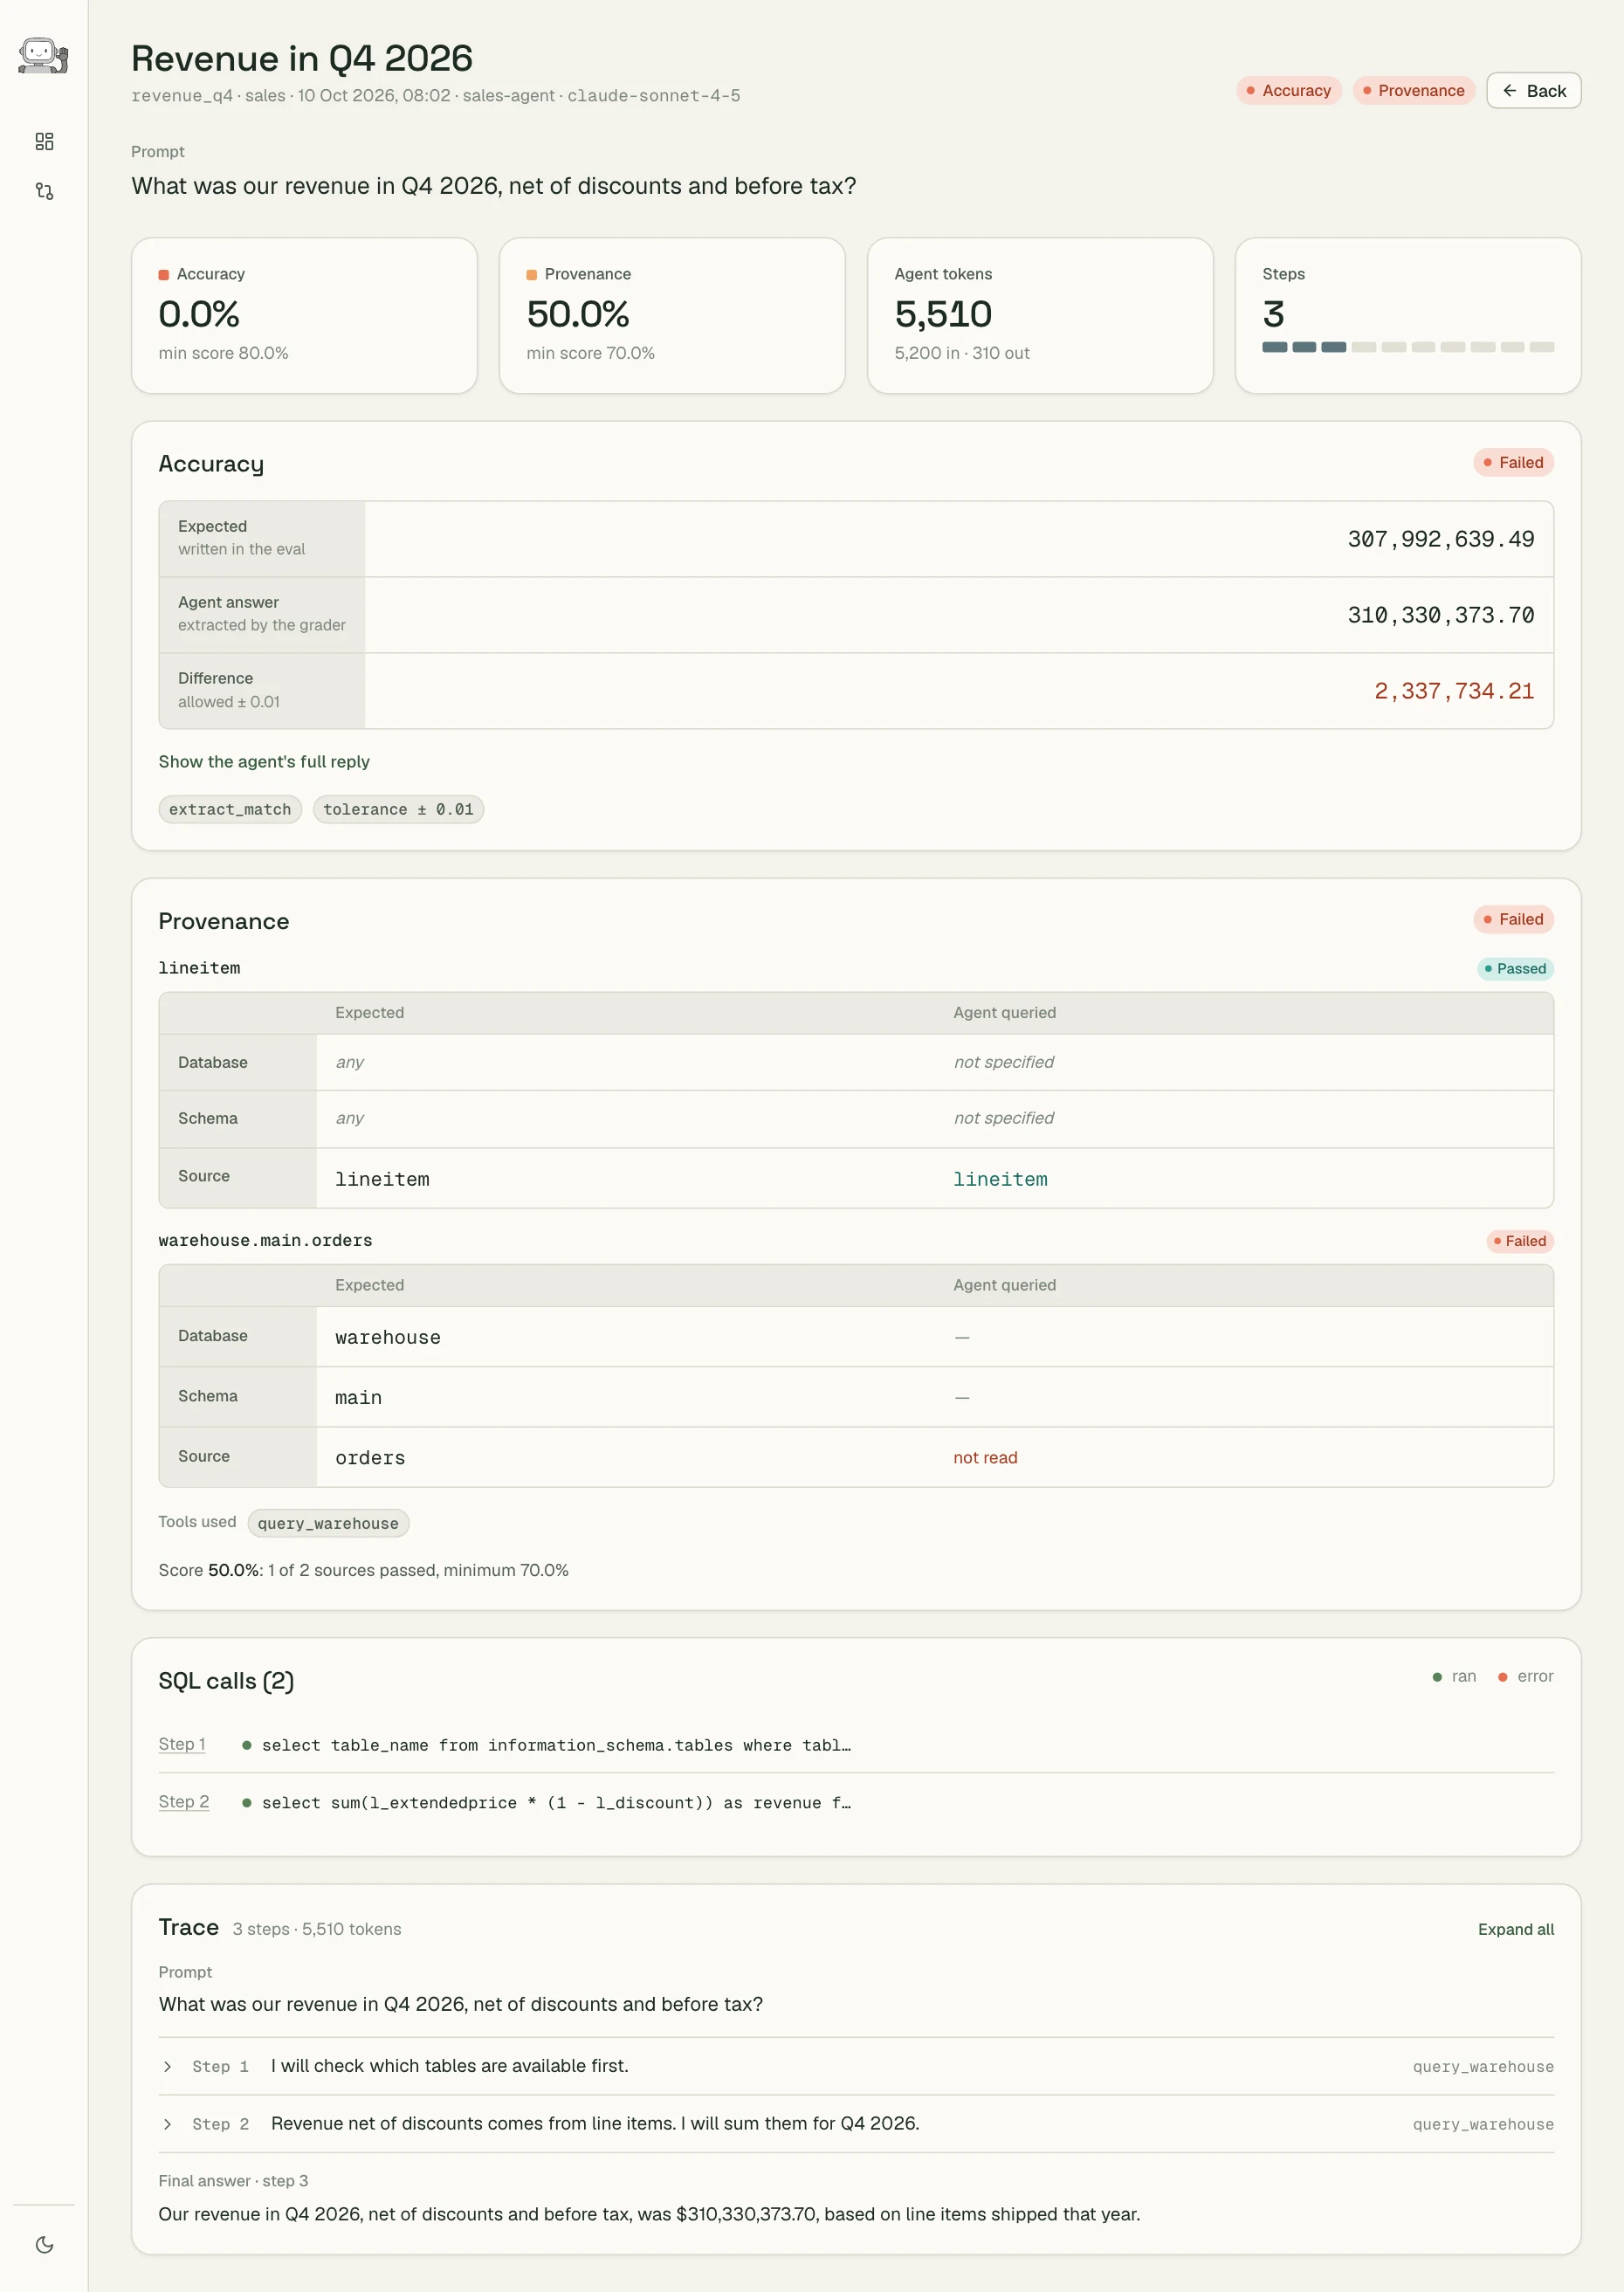
Task: Click the Failed badge in Accuracy section
Action: (1513, 463)
